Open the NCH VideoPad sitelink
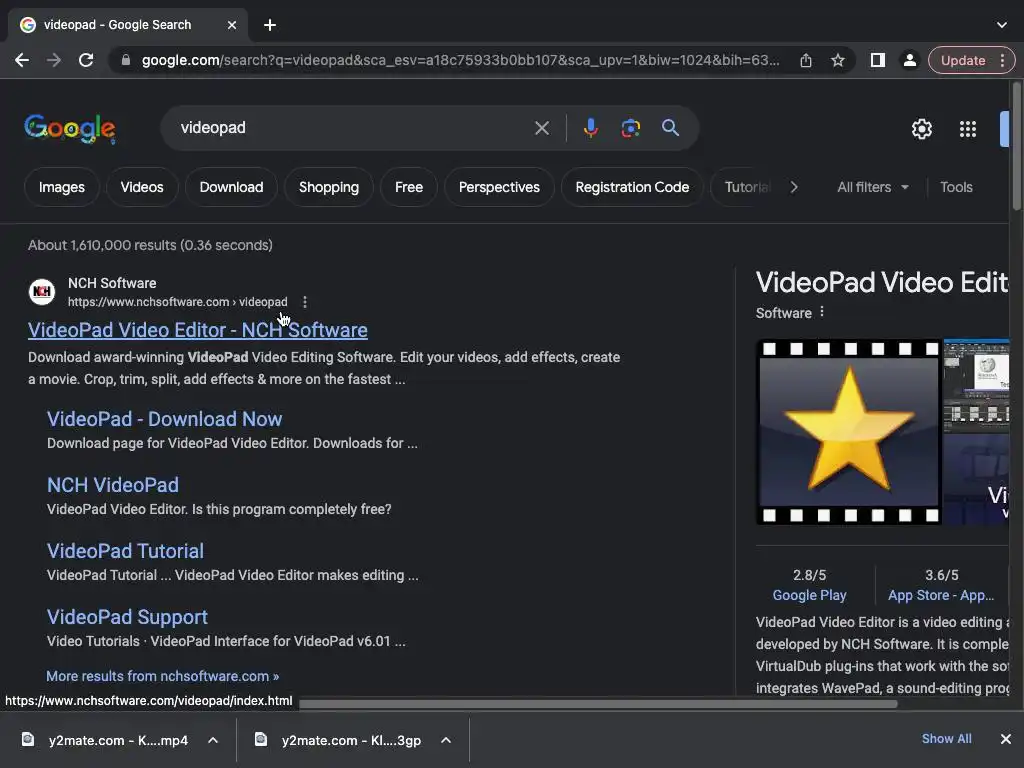The width and height of the screenshot is (1024, 768). (112, 485)
